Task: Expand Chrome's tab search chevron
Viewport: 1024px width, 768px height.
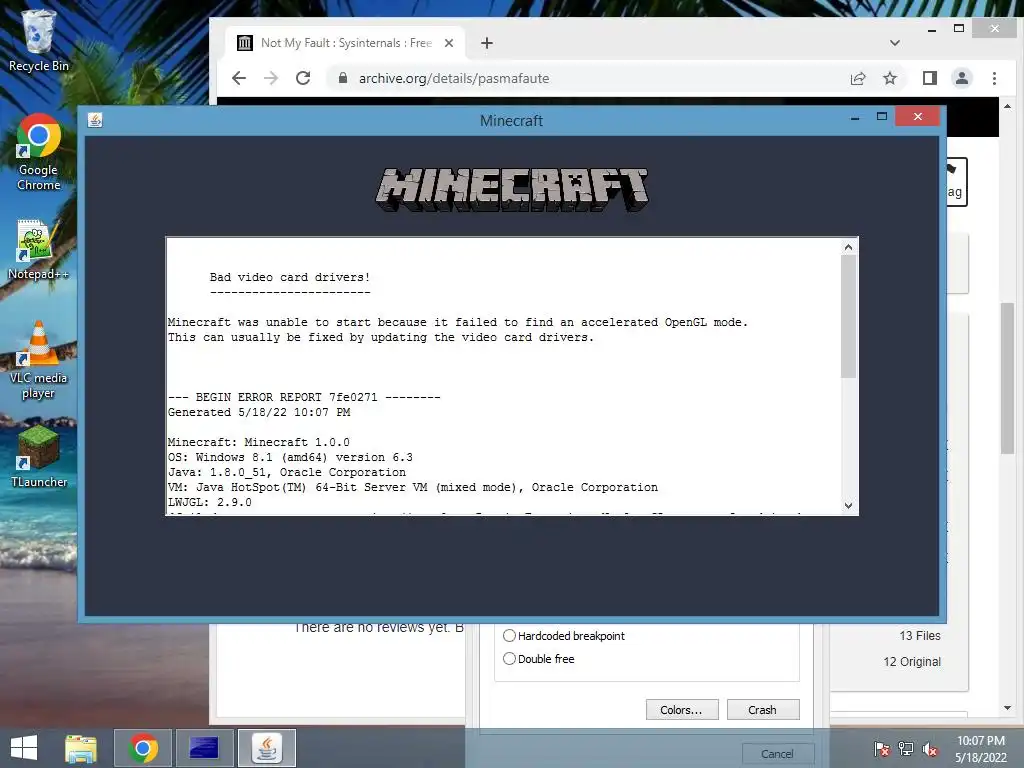Action: (x=895, y=43)
